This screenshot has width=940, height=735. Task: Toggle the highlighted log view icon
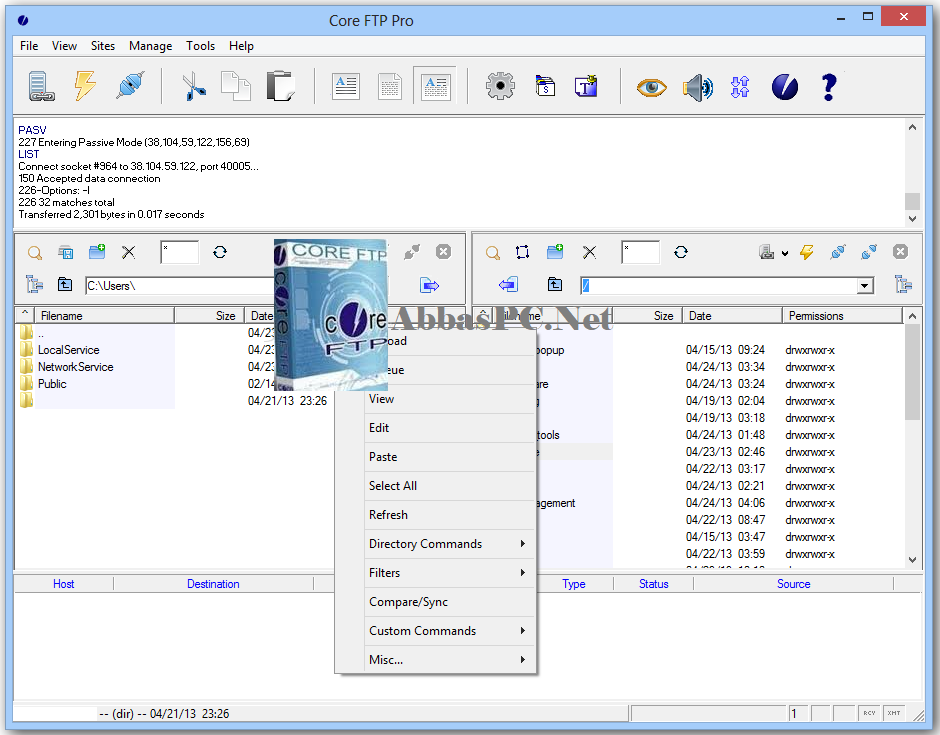435,87
